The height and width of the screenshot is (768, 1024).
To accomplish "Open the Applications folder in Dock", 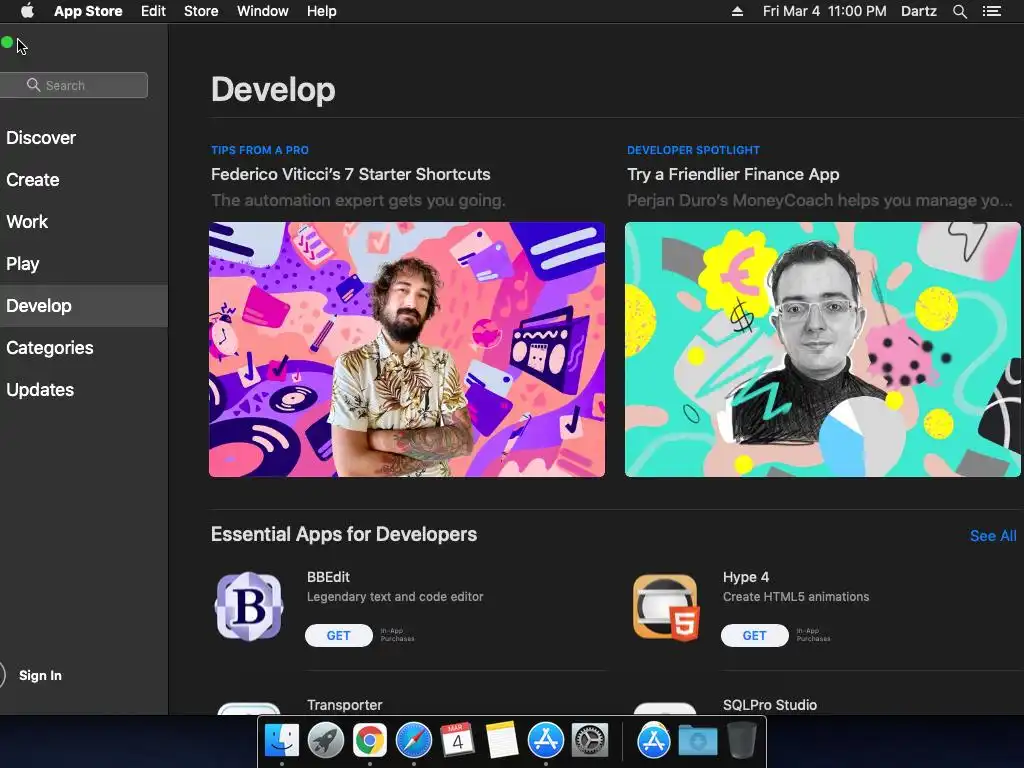I will pyautogui.click(x=654, y=741).
